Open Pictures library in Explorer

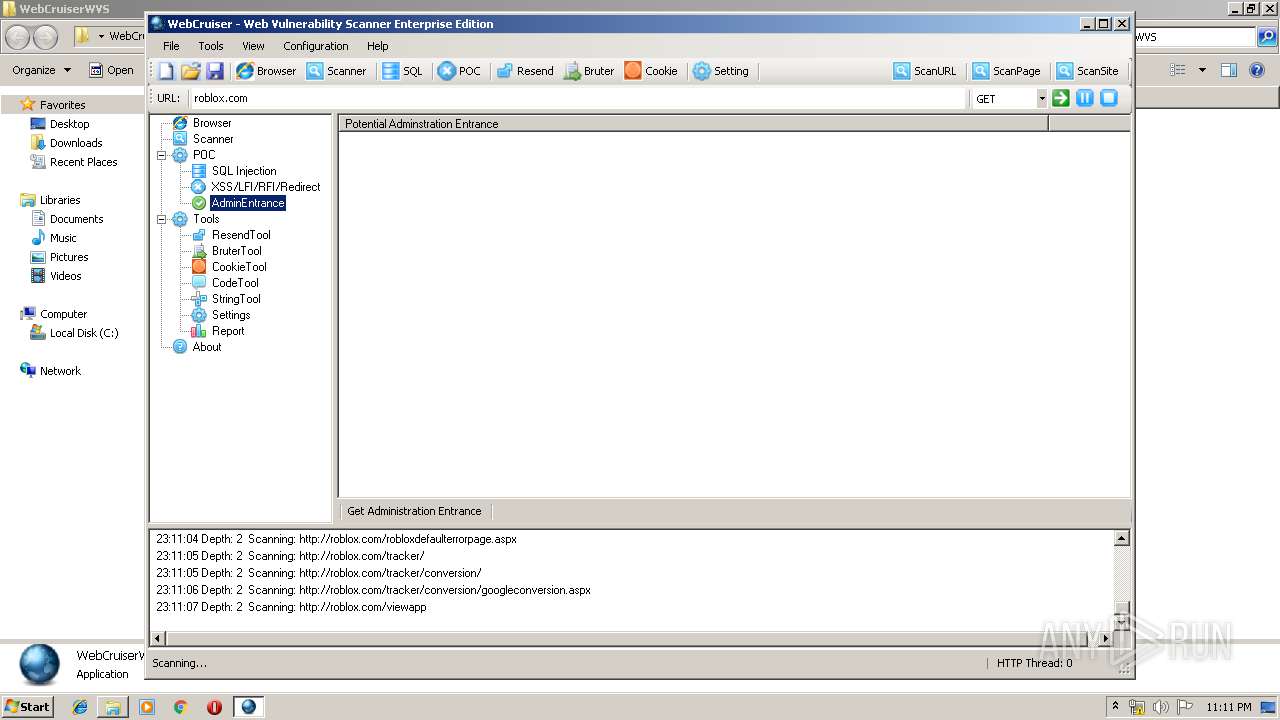pos(69,257)
